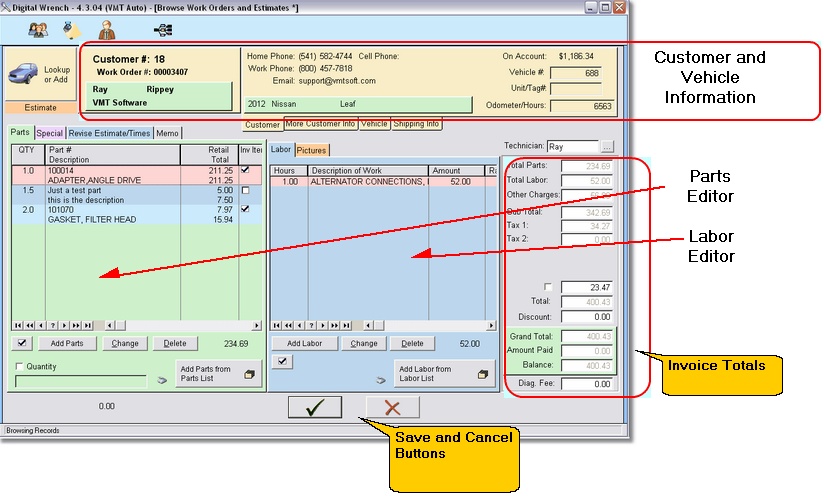Open the Vehicle tab
The image size is (824, 496).
coord(374,124)
